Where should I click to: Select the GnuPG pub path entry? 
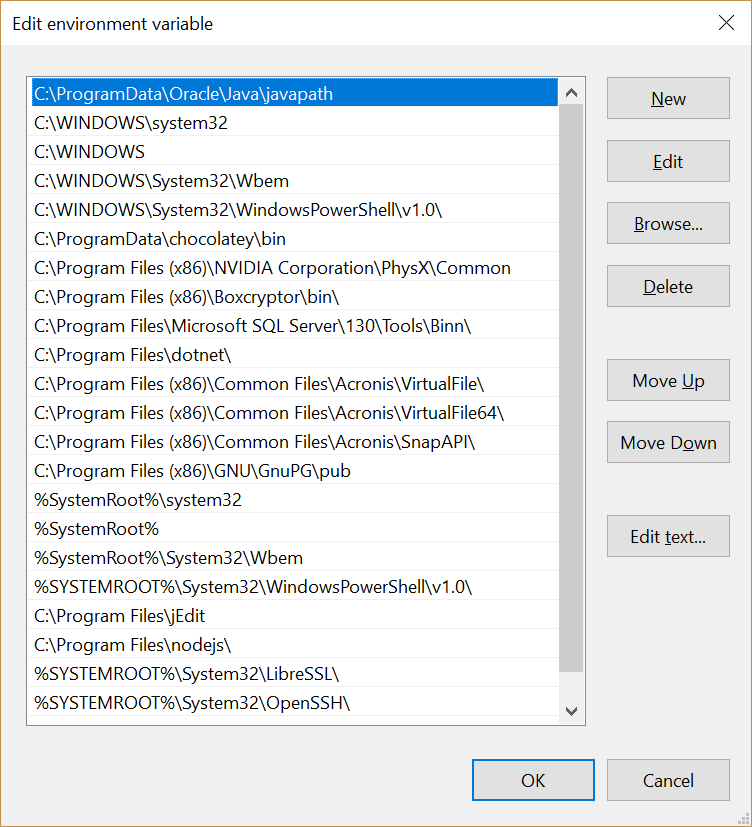[x=192, y=471]
